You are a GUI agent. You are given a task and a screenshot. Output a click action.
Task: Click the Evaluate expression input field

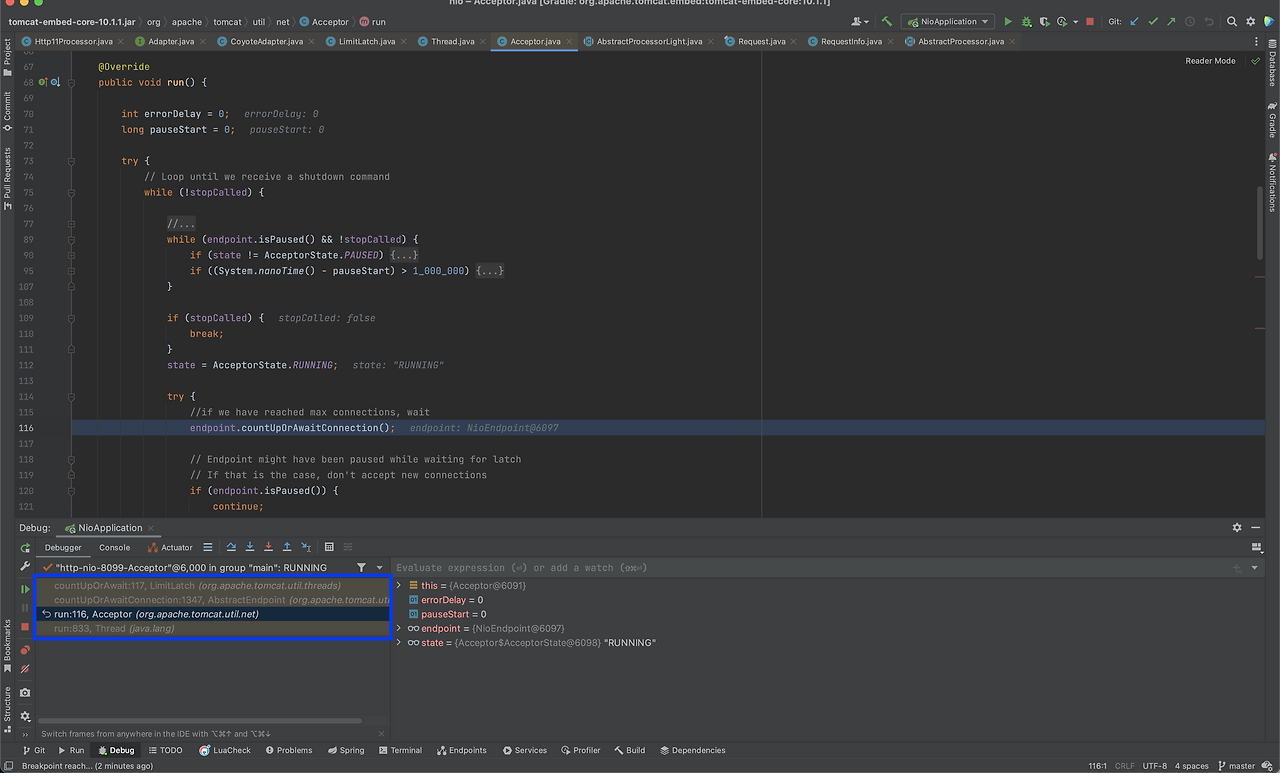pos(810,568)
